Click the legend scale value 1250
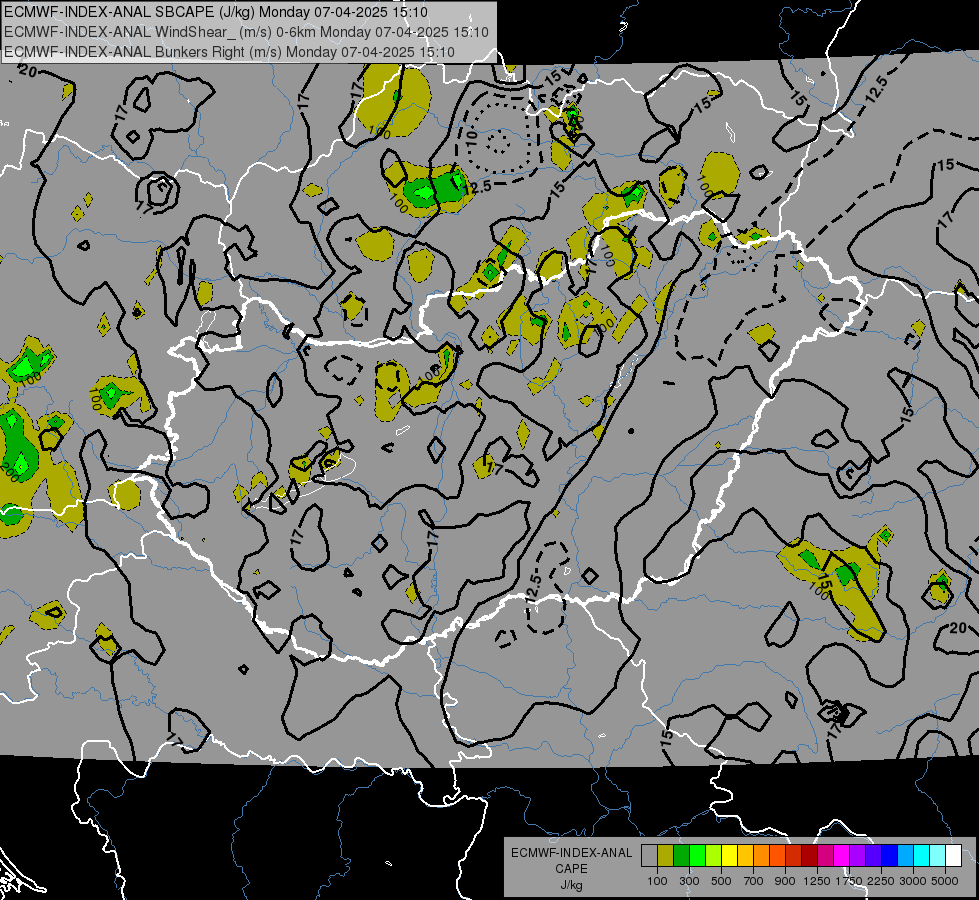This screenshot has height=900, width=979. pos(817,881)
